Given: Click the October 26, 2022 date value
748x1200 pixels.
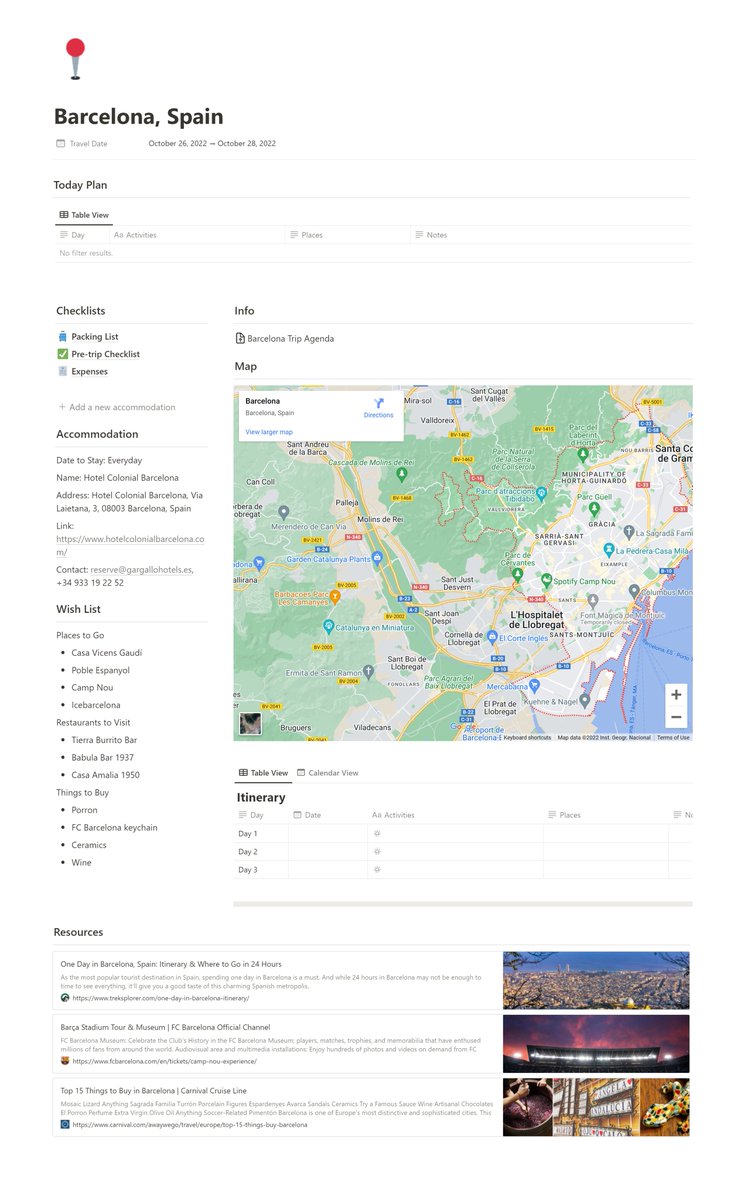Looking at the screenshot, I should [178, 143].
